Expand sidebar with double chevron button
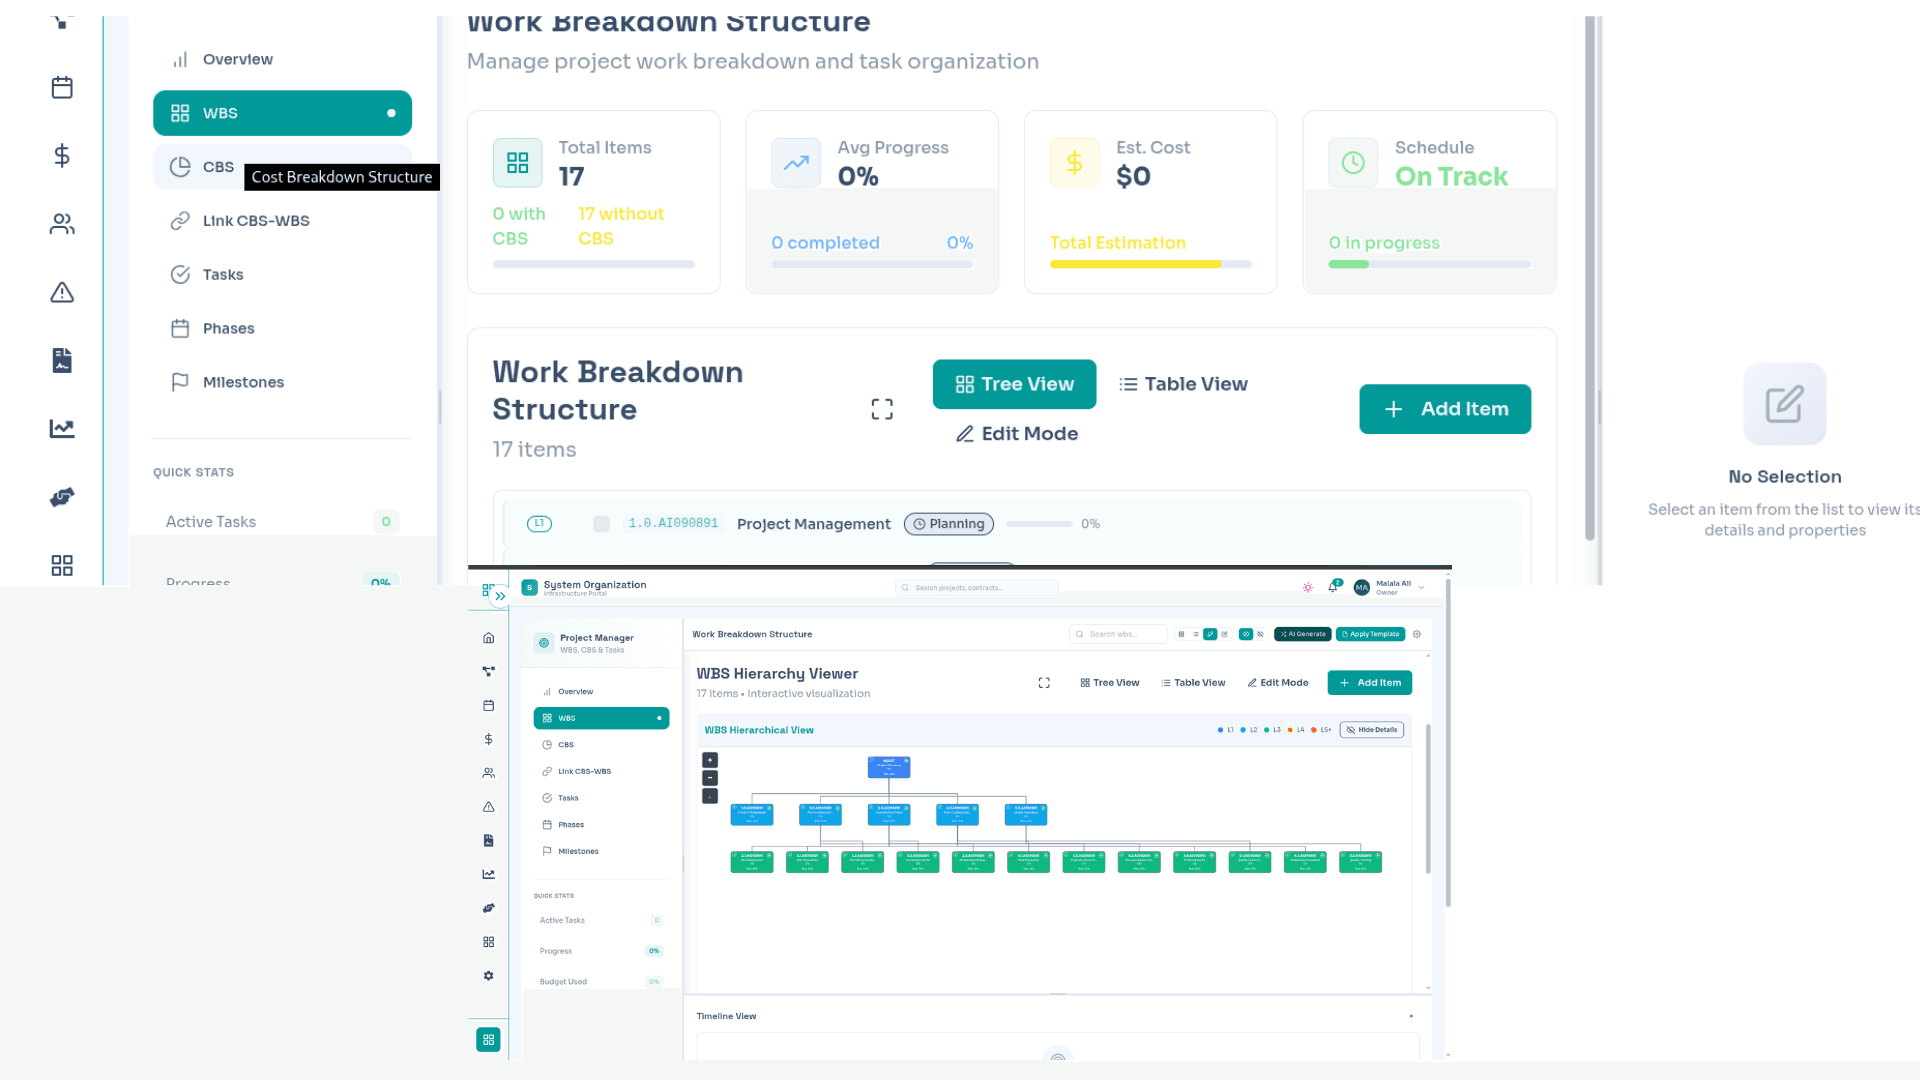 tap(500, 596)
